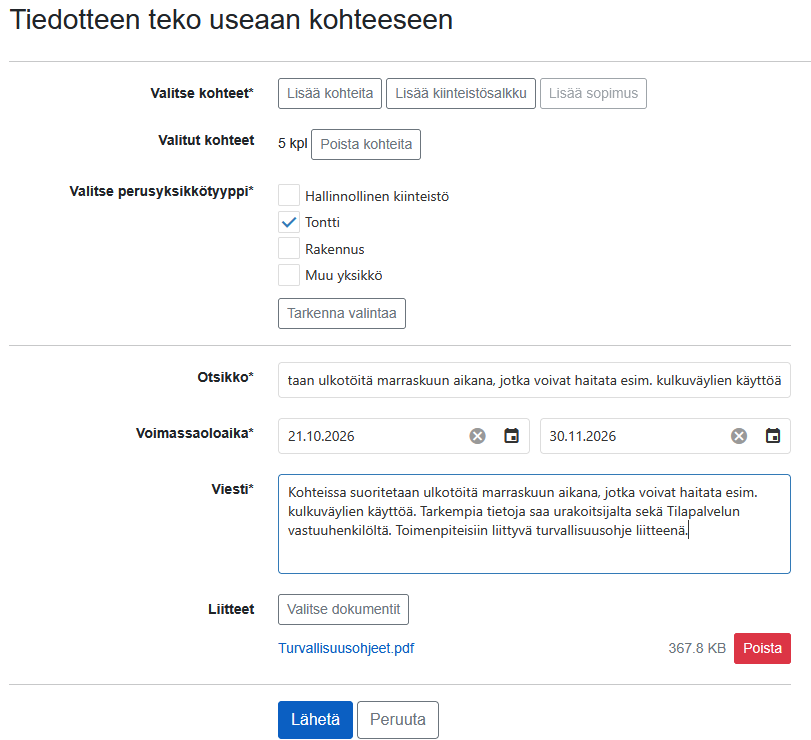
Task: Click the Liitteet label
Action: point(231,609)
